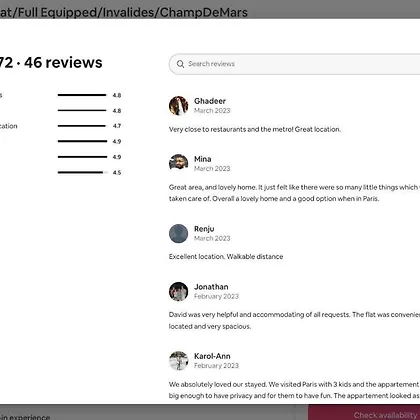Click Jonathan's review about David
Image resolution: width=420 pixels, height=420 pixels.
294,320
